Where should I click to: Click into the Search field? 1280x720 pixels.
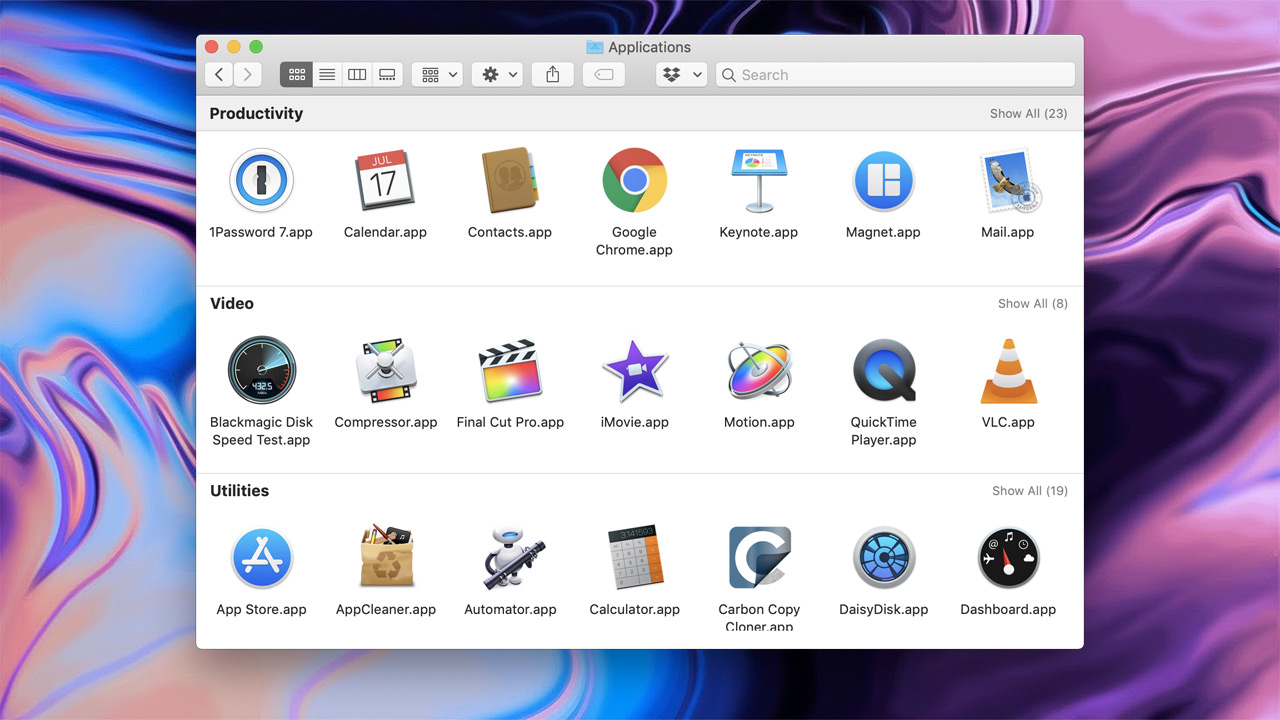[895, 75]
